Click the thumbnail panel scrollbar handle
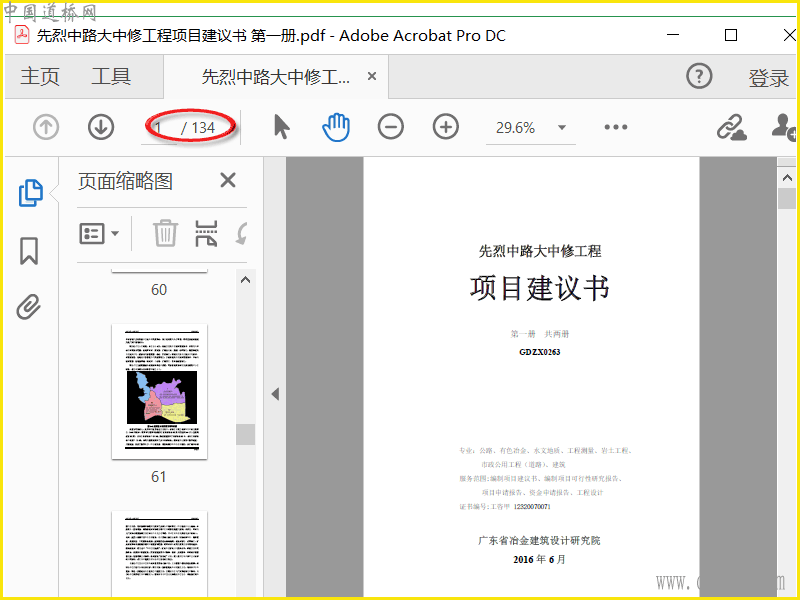The image size is (800, 600). 245,435
